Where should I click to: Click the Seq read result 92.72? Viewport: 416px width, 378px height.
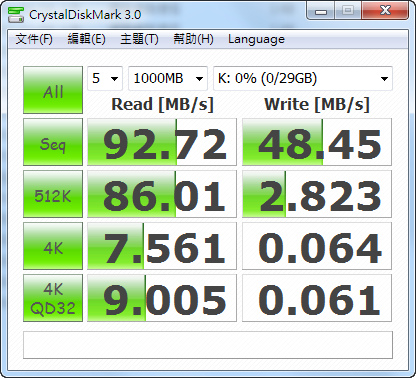click(x=162, y=142)
